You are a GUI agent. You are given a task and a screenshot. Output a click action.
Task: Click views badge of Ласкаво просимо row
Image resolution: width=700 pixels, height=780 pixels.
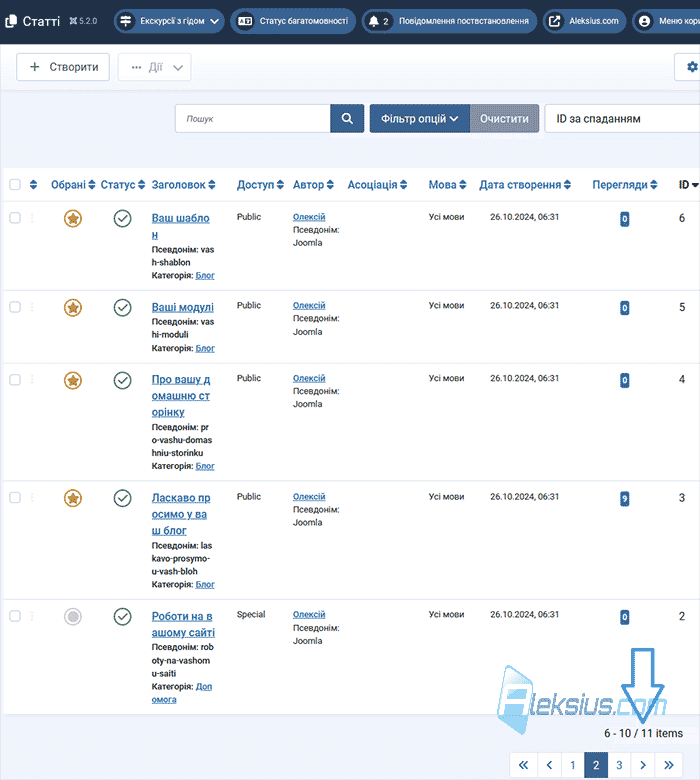click(624, 498)
